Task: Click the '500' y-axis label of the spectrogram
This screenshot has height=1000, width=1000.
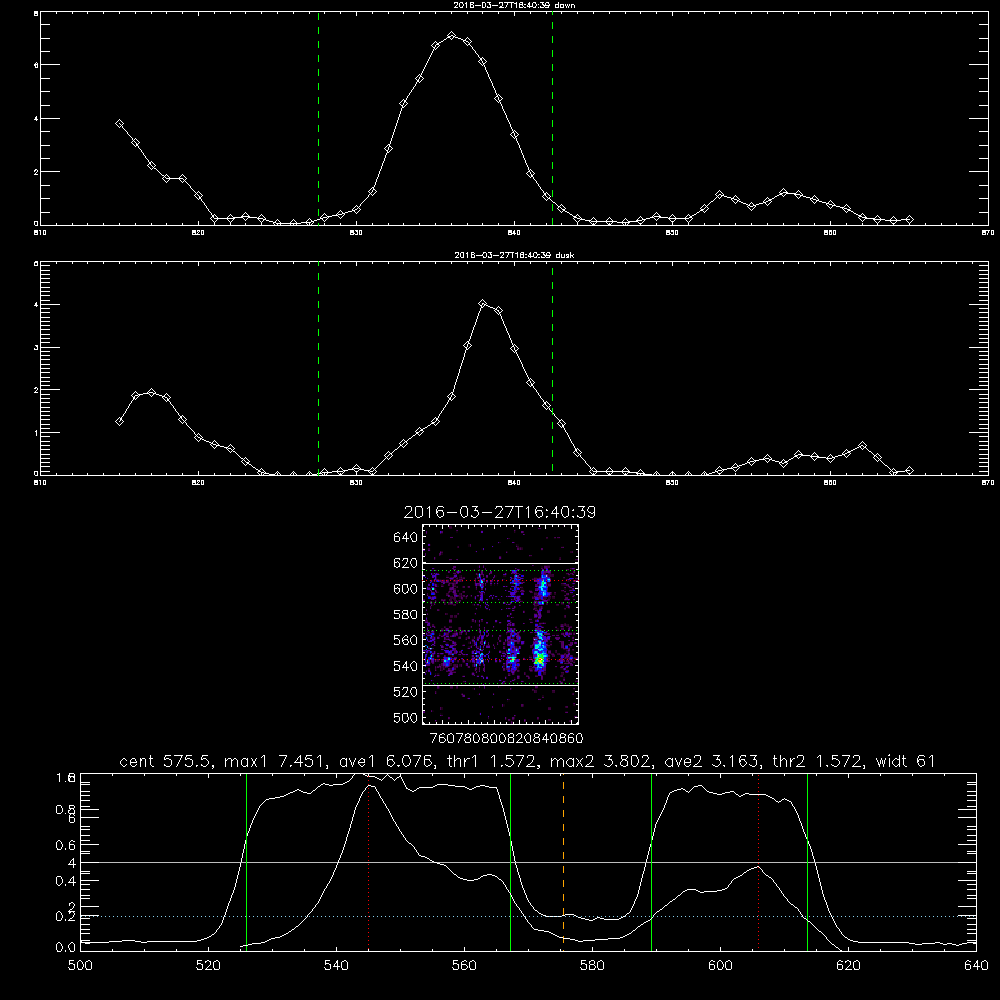Action: pyautogui.click(x=406, y=717)
